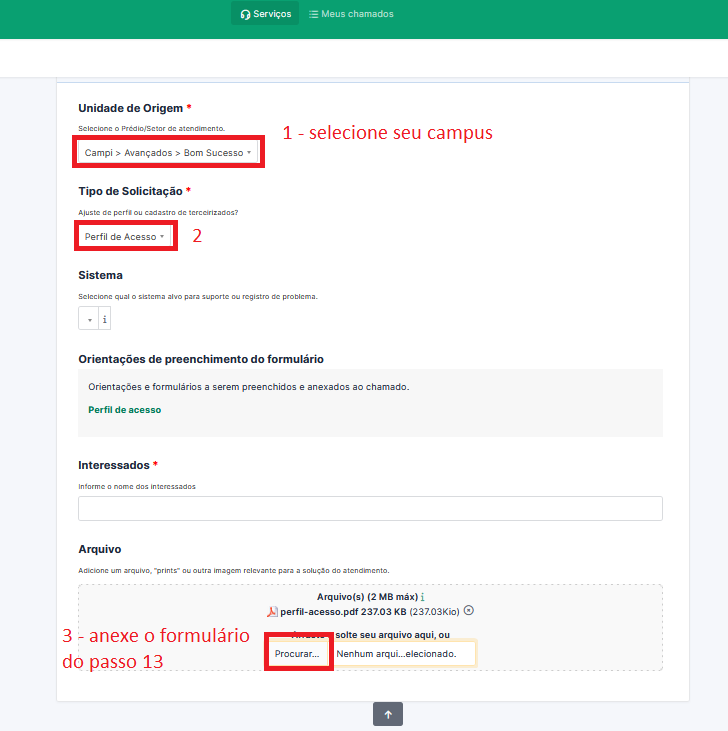Image resolution: width=728 pixels, height=731 pixels.
Task: Click the scroll-to-top arrow button
Action: pos(388,713)
